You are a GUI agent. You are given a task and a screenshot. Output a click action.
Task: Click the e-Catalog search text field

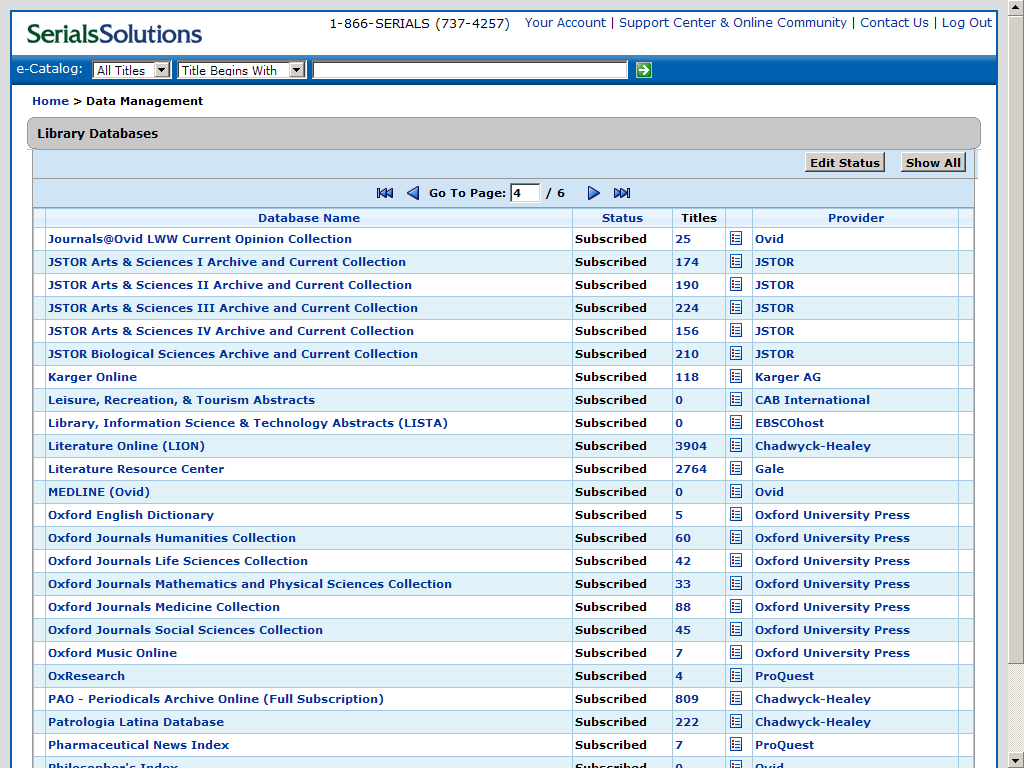(x=470, y=70)
